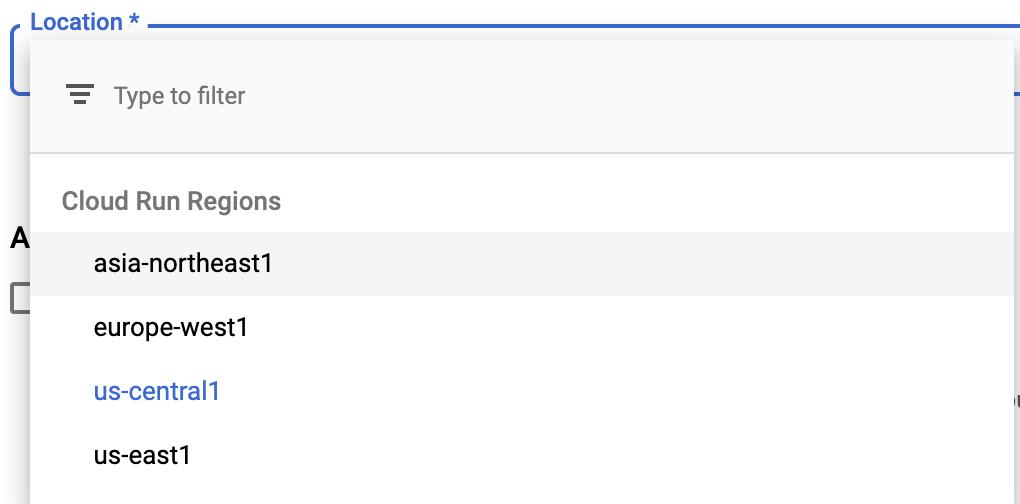Click the 'Cloud Run Regions' group header
Image resolution: width=1020 pixels, height=504 pixels.
coord(171,201)
